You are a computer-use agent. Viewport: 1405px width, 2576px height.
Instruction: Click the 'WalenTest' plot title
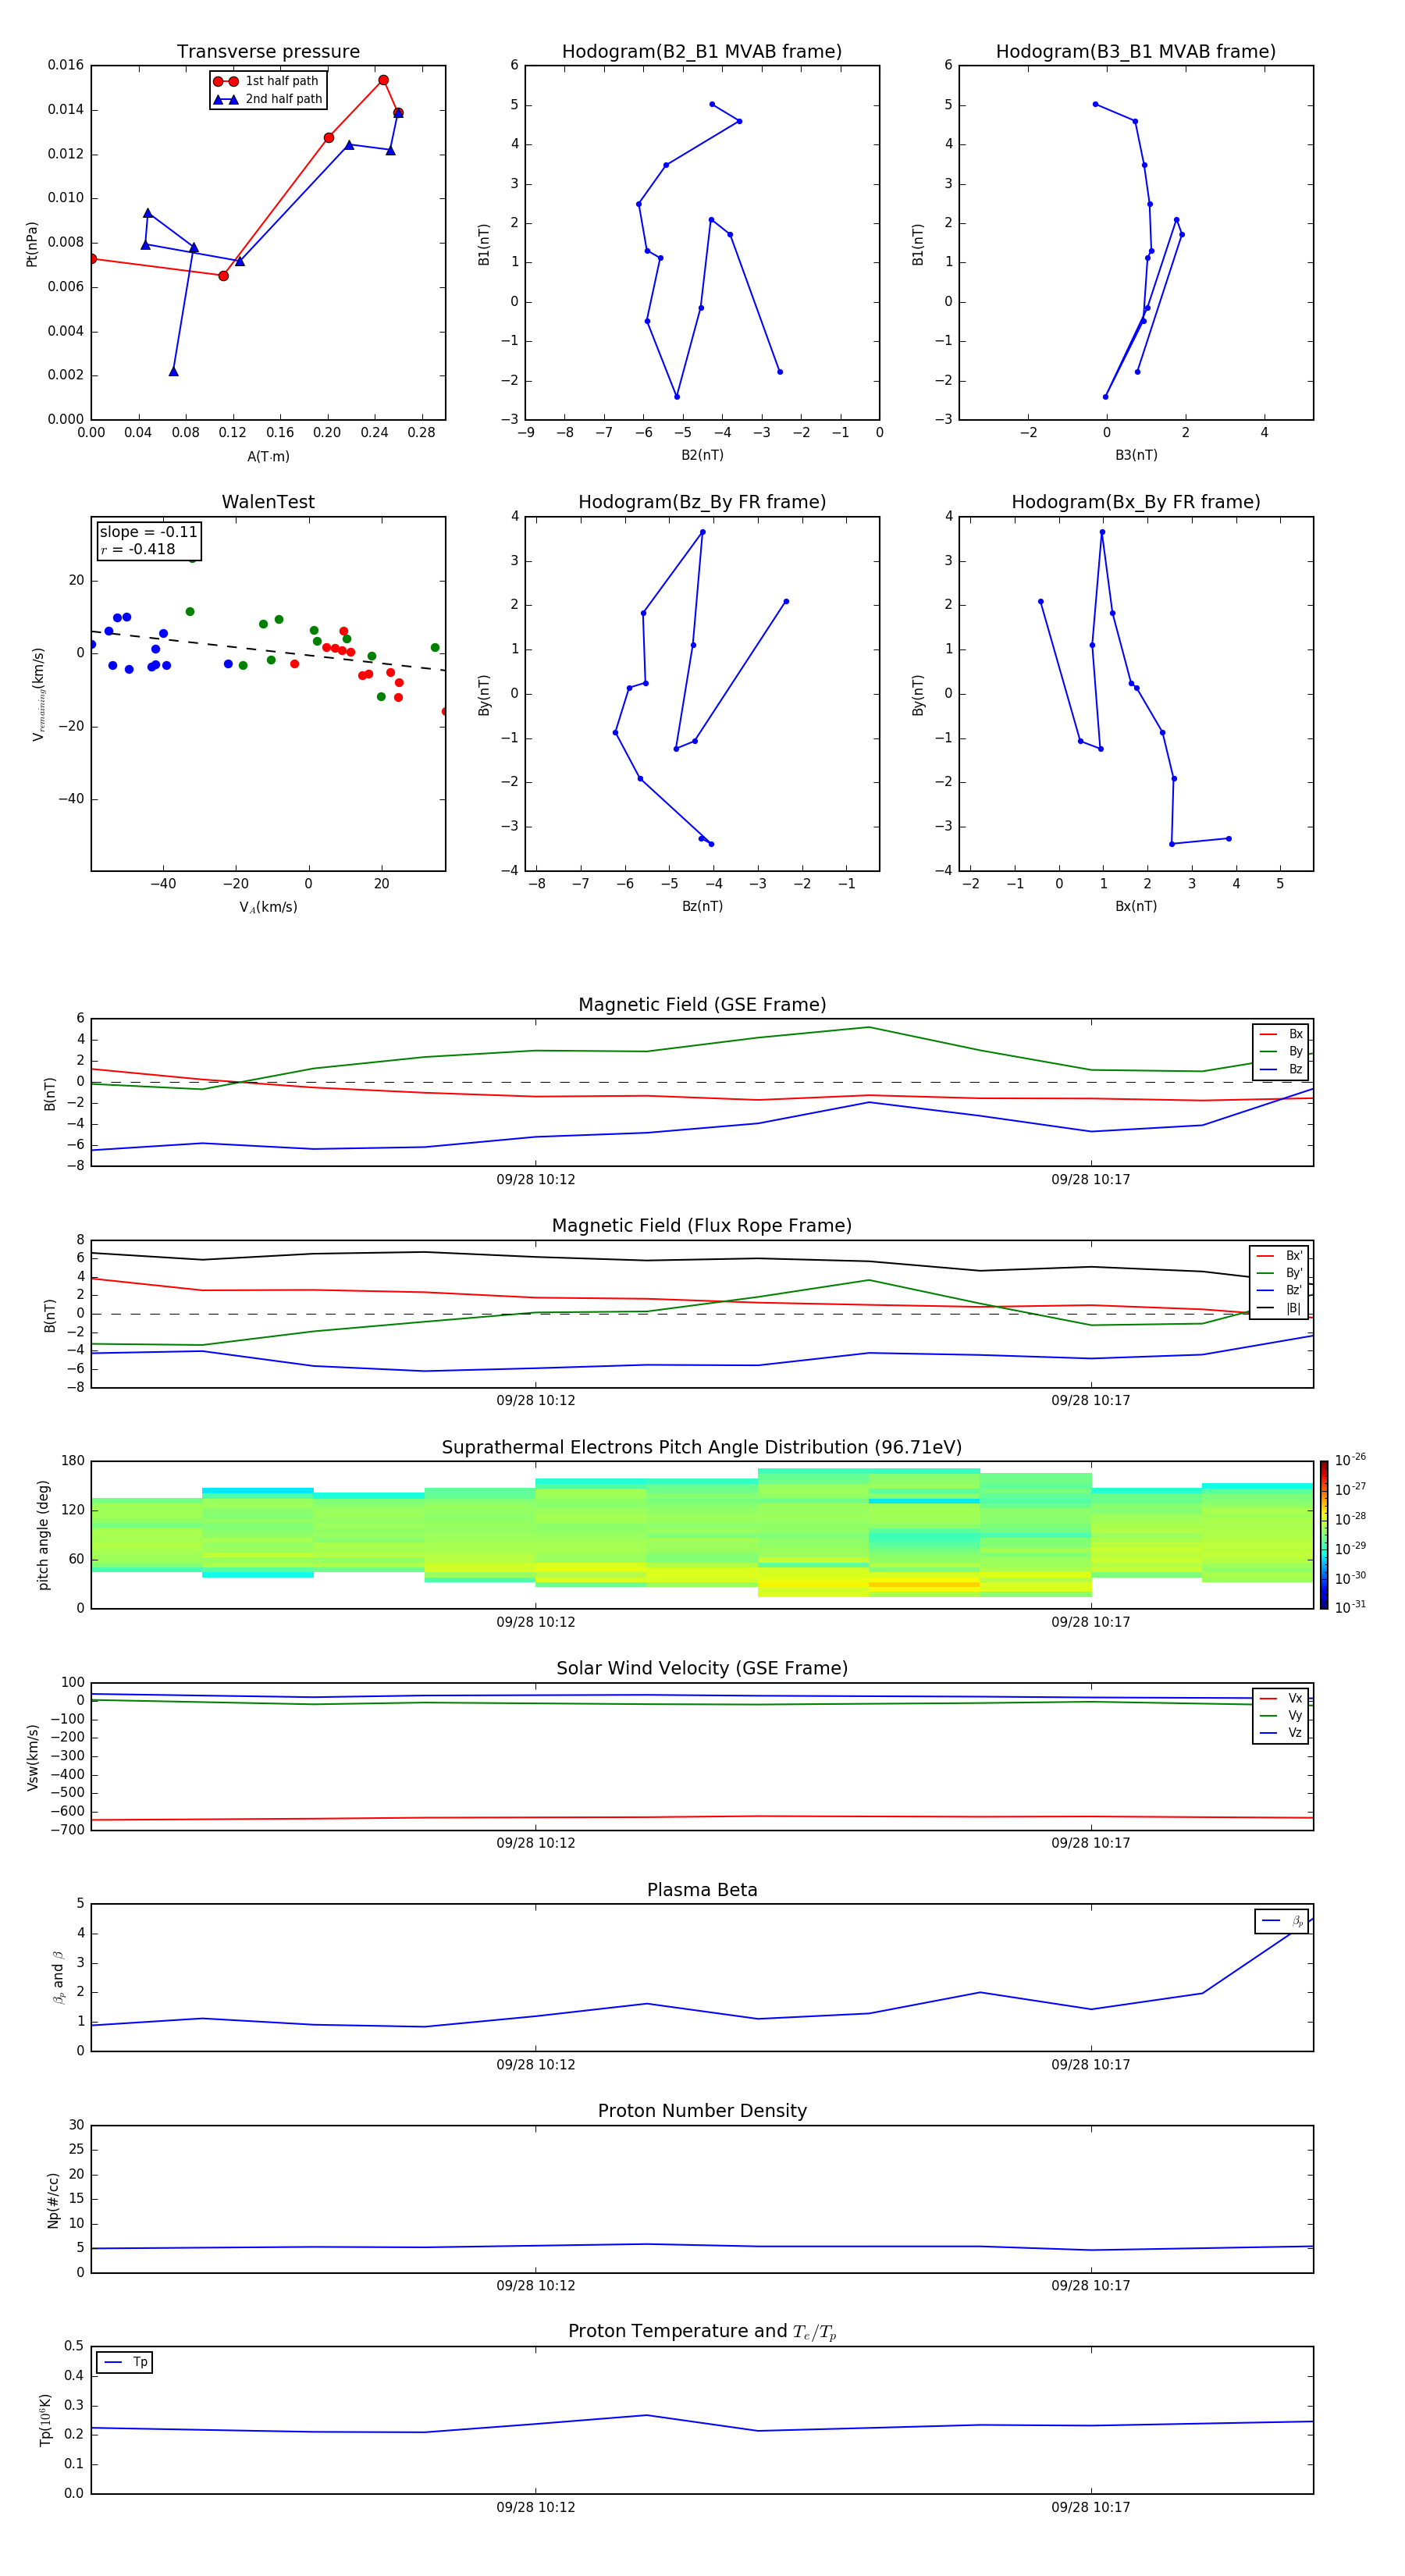(x=268, y=502)
